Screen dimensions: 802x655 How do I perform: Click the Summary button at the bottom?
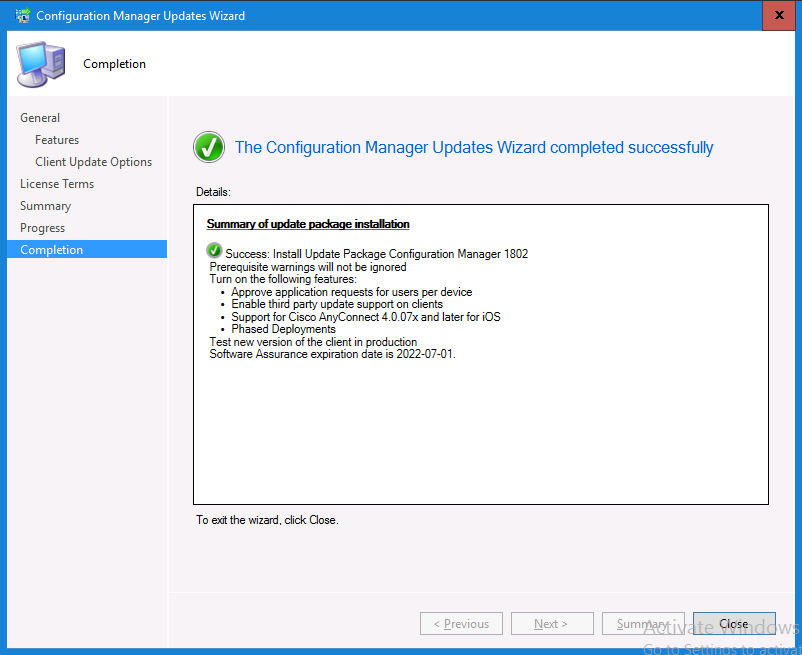point(643,624)
